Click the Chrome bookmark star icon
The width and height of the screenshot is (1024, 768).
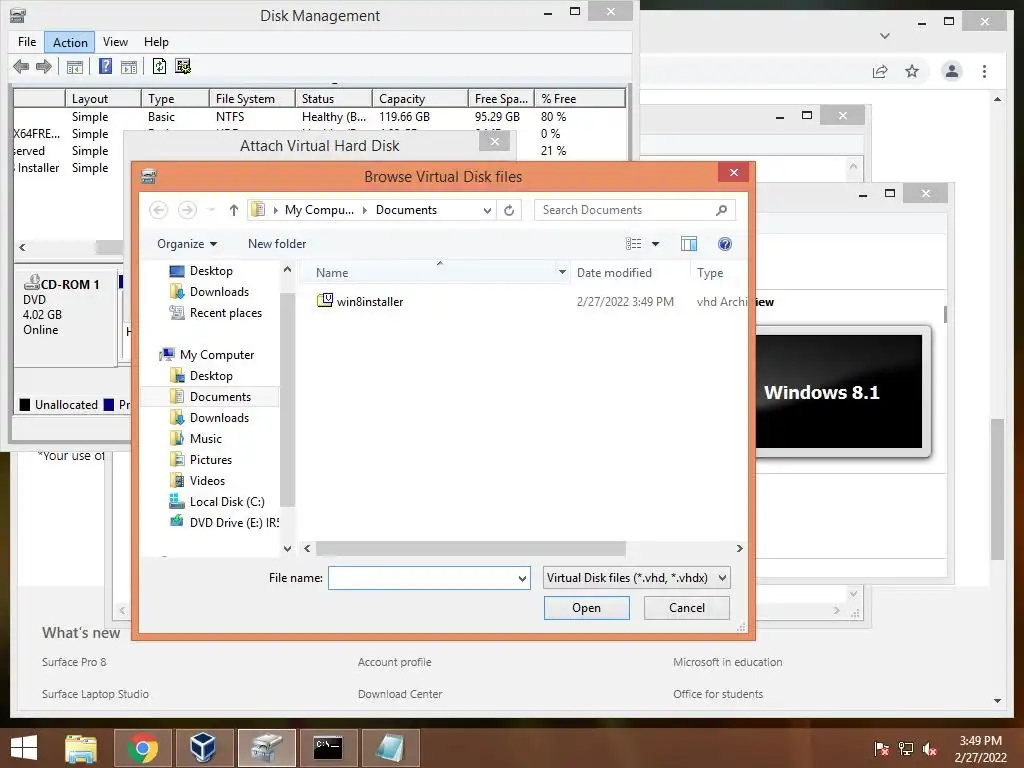point(912,71)
